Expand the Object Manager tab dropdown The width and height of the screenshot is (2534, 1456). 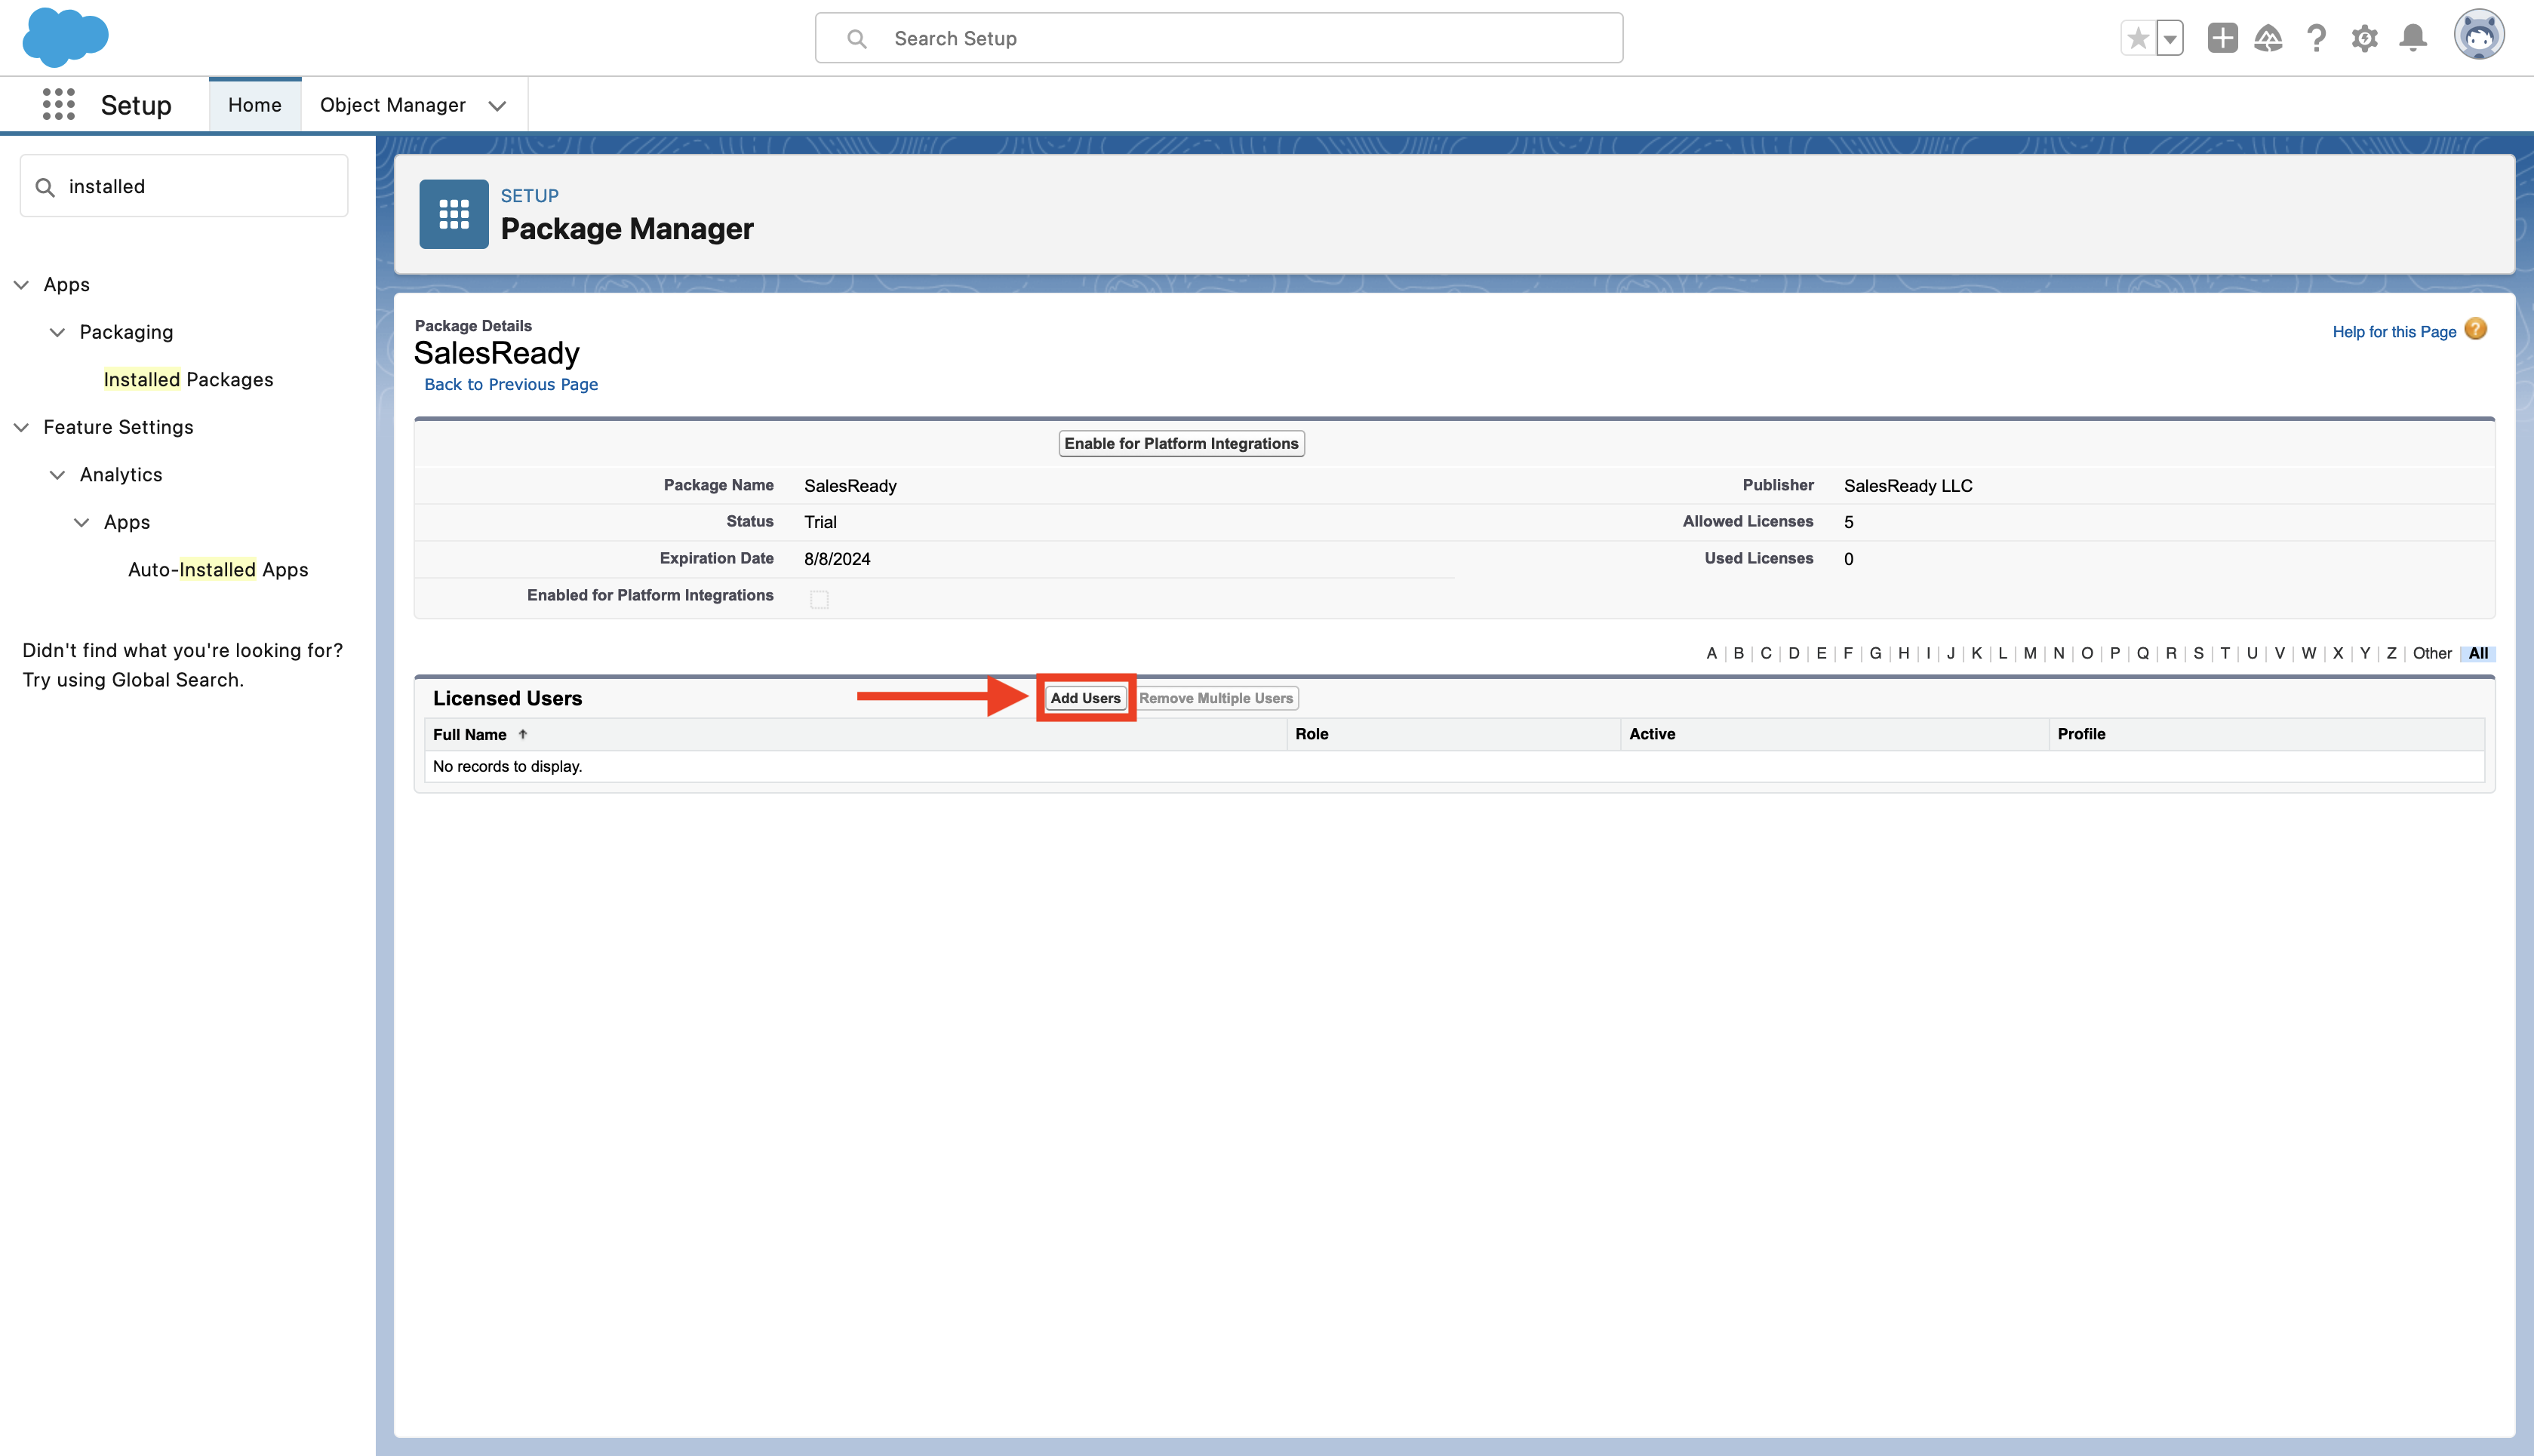tap(497, 105)
